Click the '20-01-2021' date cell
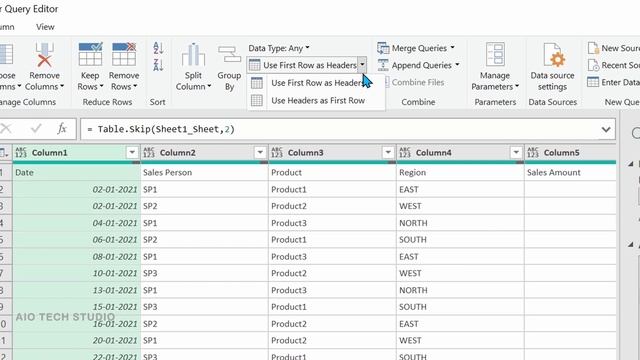The height and width of the screenshot is (360, 640). (76, 340)
